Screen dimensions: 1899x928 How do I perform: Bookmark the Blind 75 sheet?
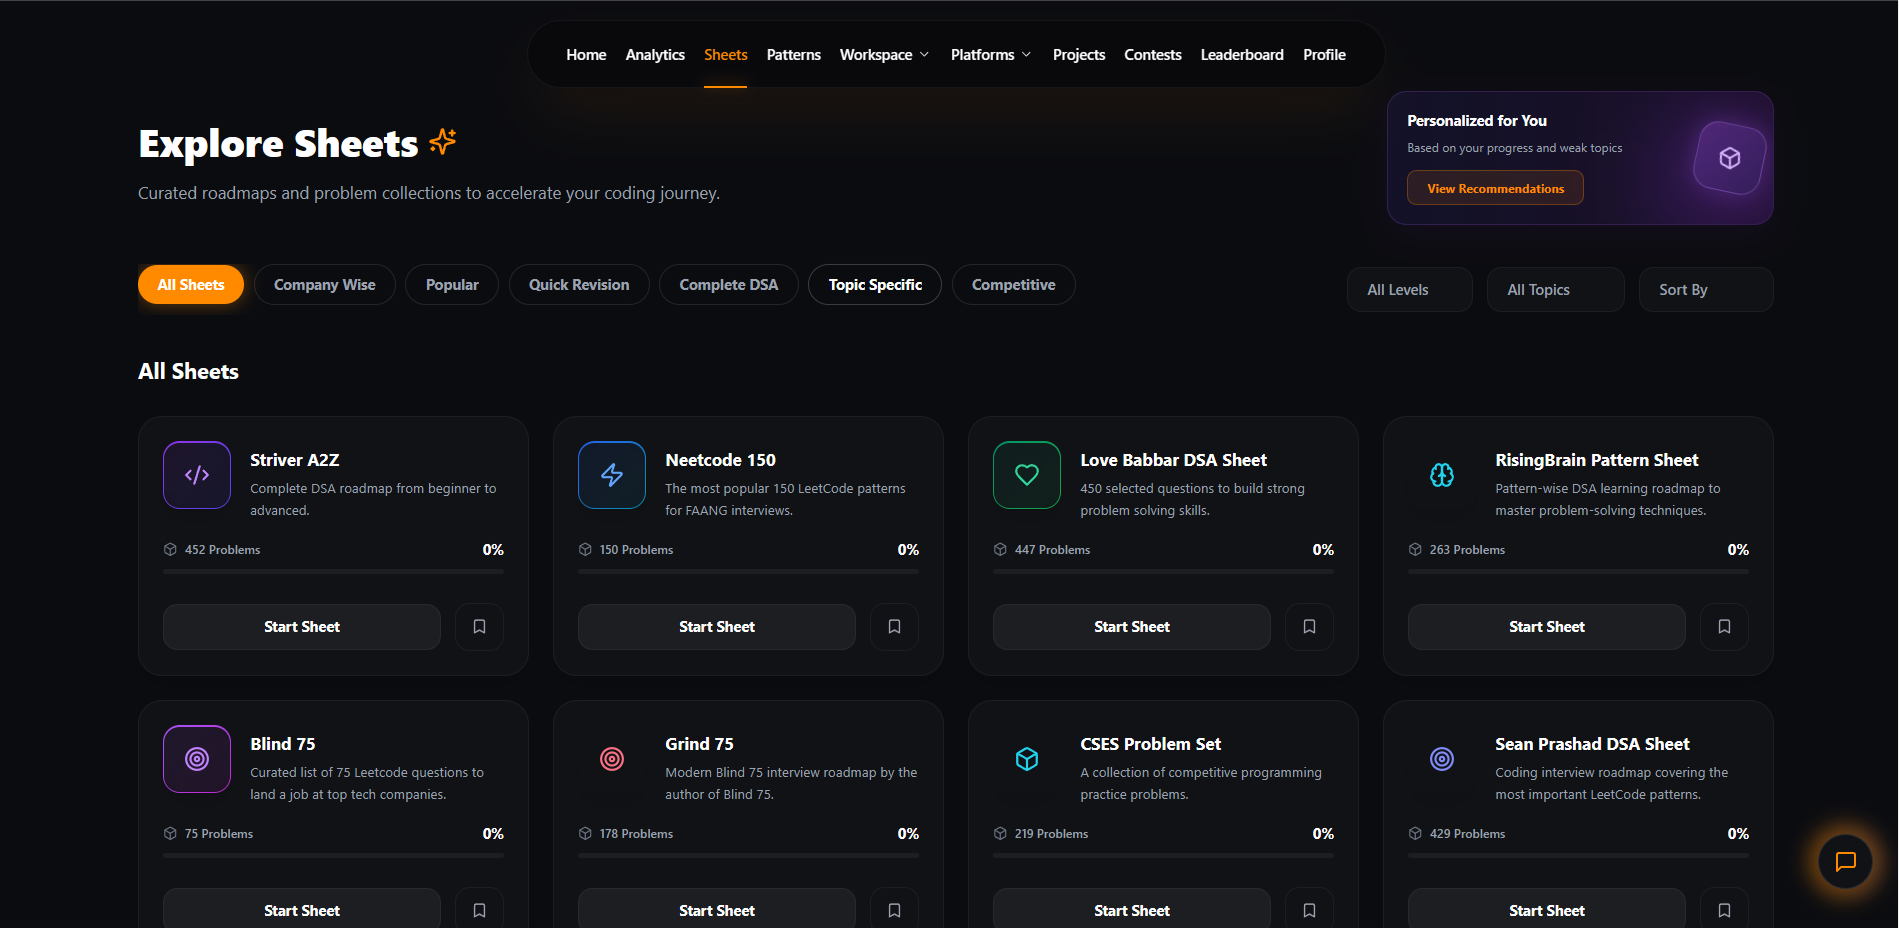479,909
